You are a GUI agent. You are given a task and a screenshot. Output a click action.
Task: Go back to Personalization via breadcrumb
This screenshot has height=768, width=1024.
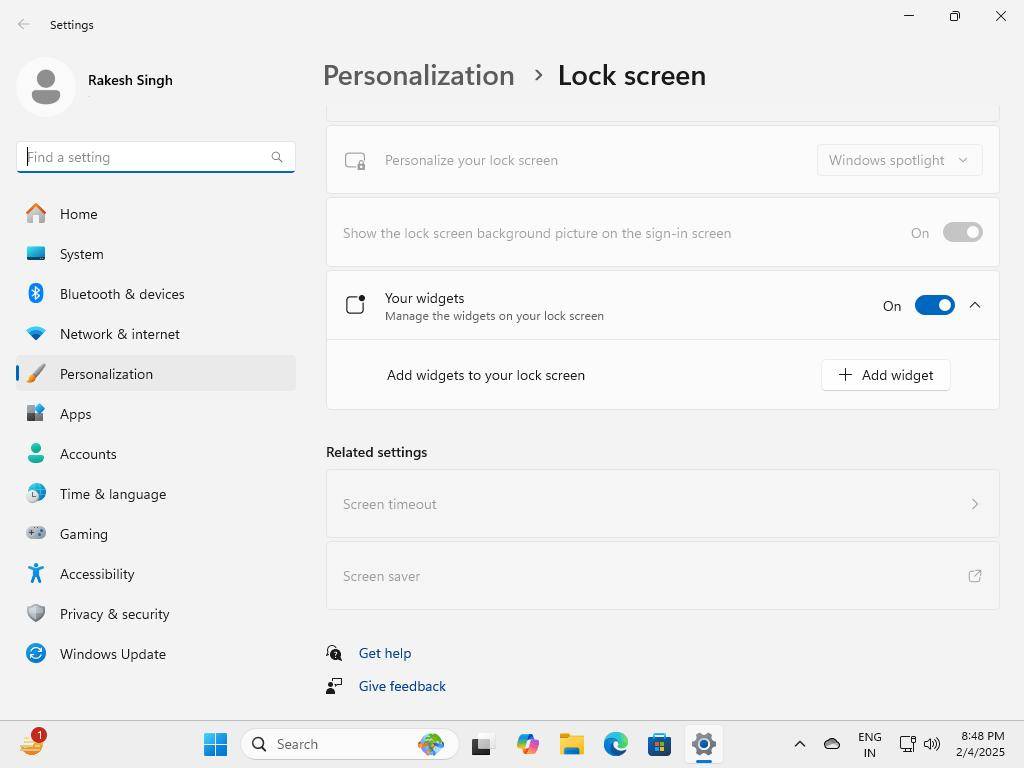419,75
